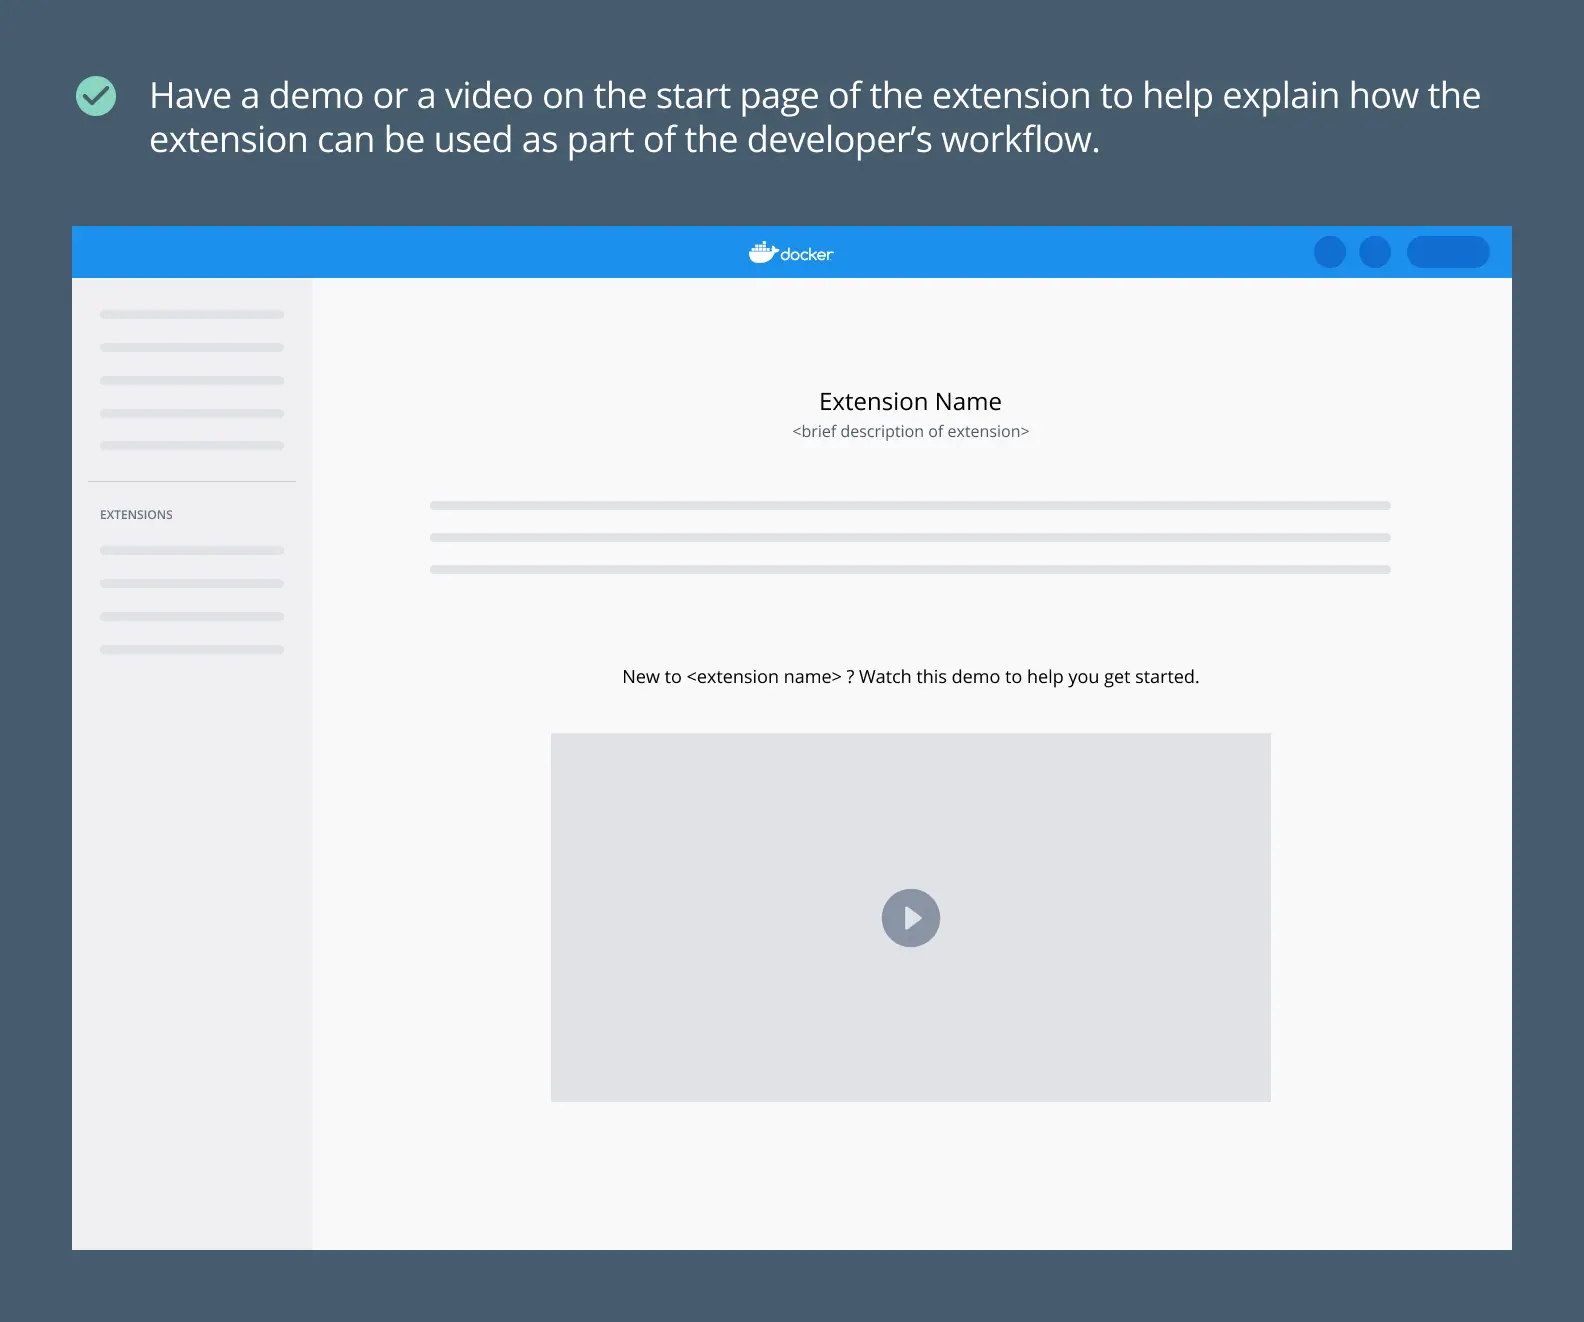Screen dimensions: 1584x1322
Task: Choose the fourth sidebar item from the top
Action: pos(192,414)
